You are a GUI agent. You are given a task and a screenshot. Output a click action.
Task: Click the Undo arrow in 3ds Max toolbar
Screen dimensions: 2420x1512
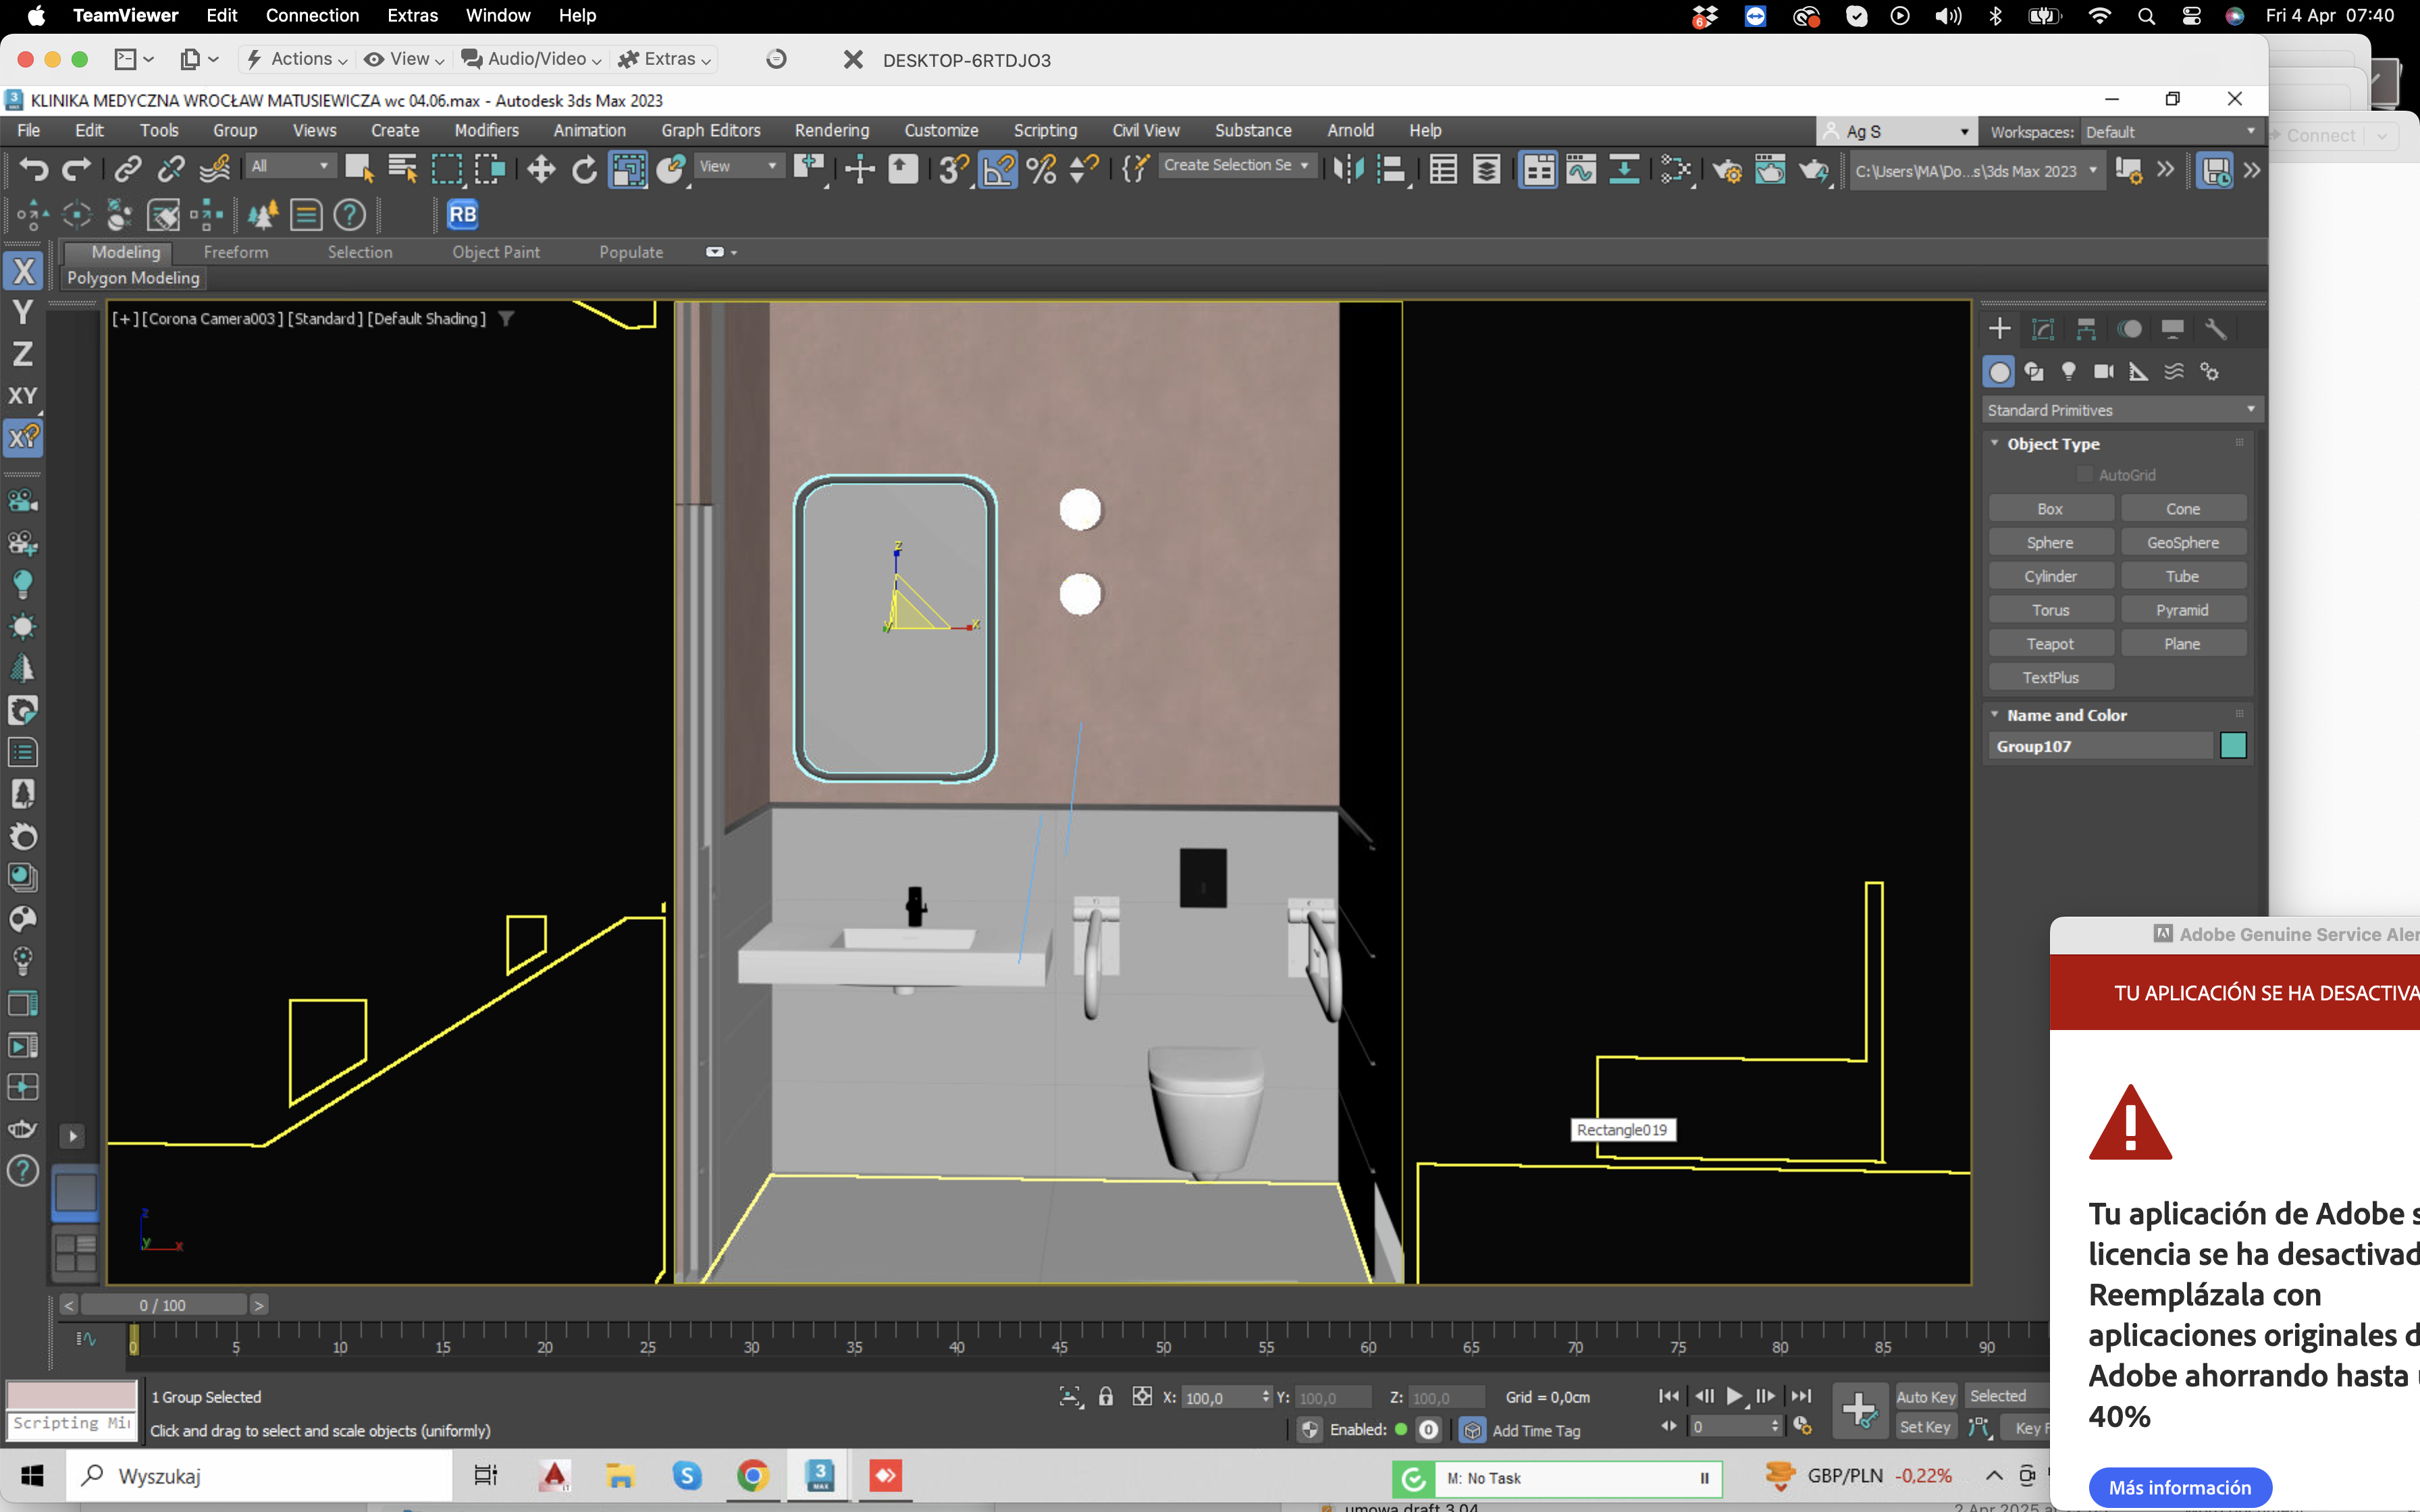pos(33,169)
